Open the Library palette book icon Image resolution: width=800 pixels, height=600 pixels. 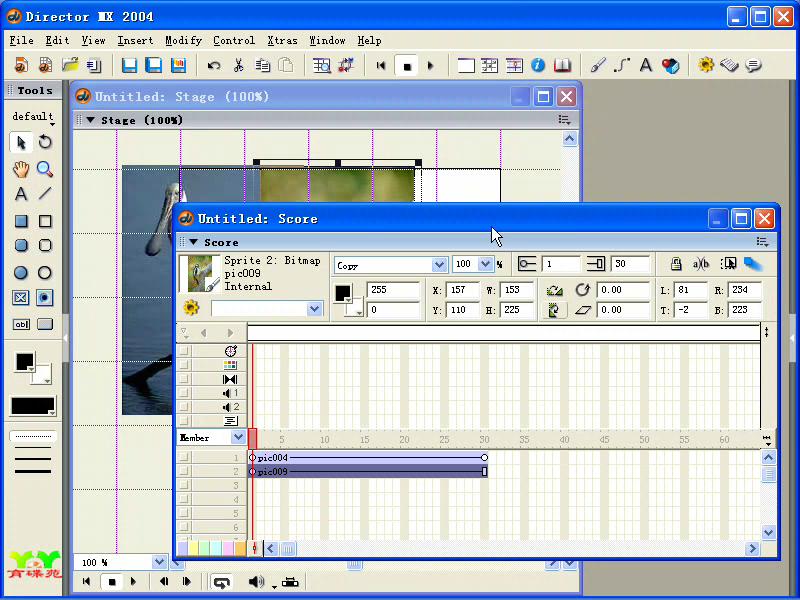point(562,65)
